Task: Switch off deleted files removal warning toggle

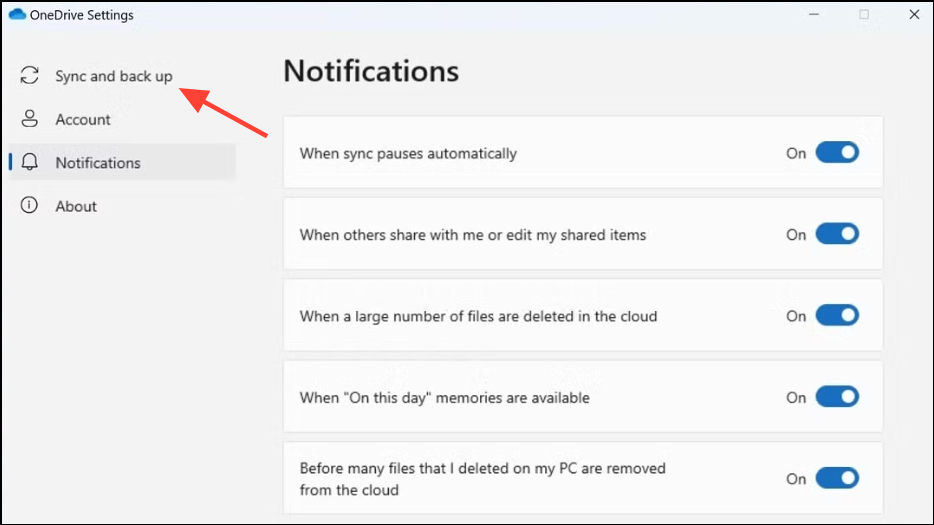Action: pyautogui.click(x=837, y=478)
